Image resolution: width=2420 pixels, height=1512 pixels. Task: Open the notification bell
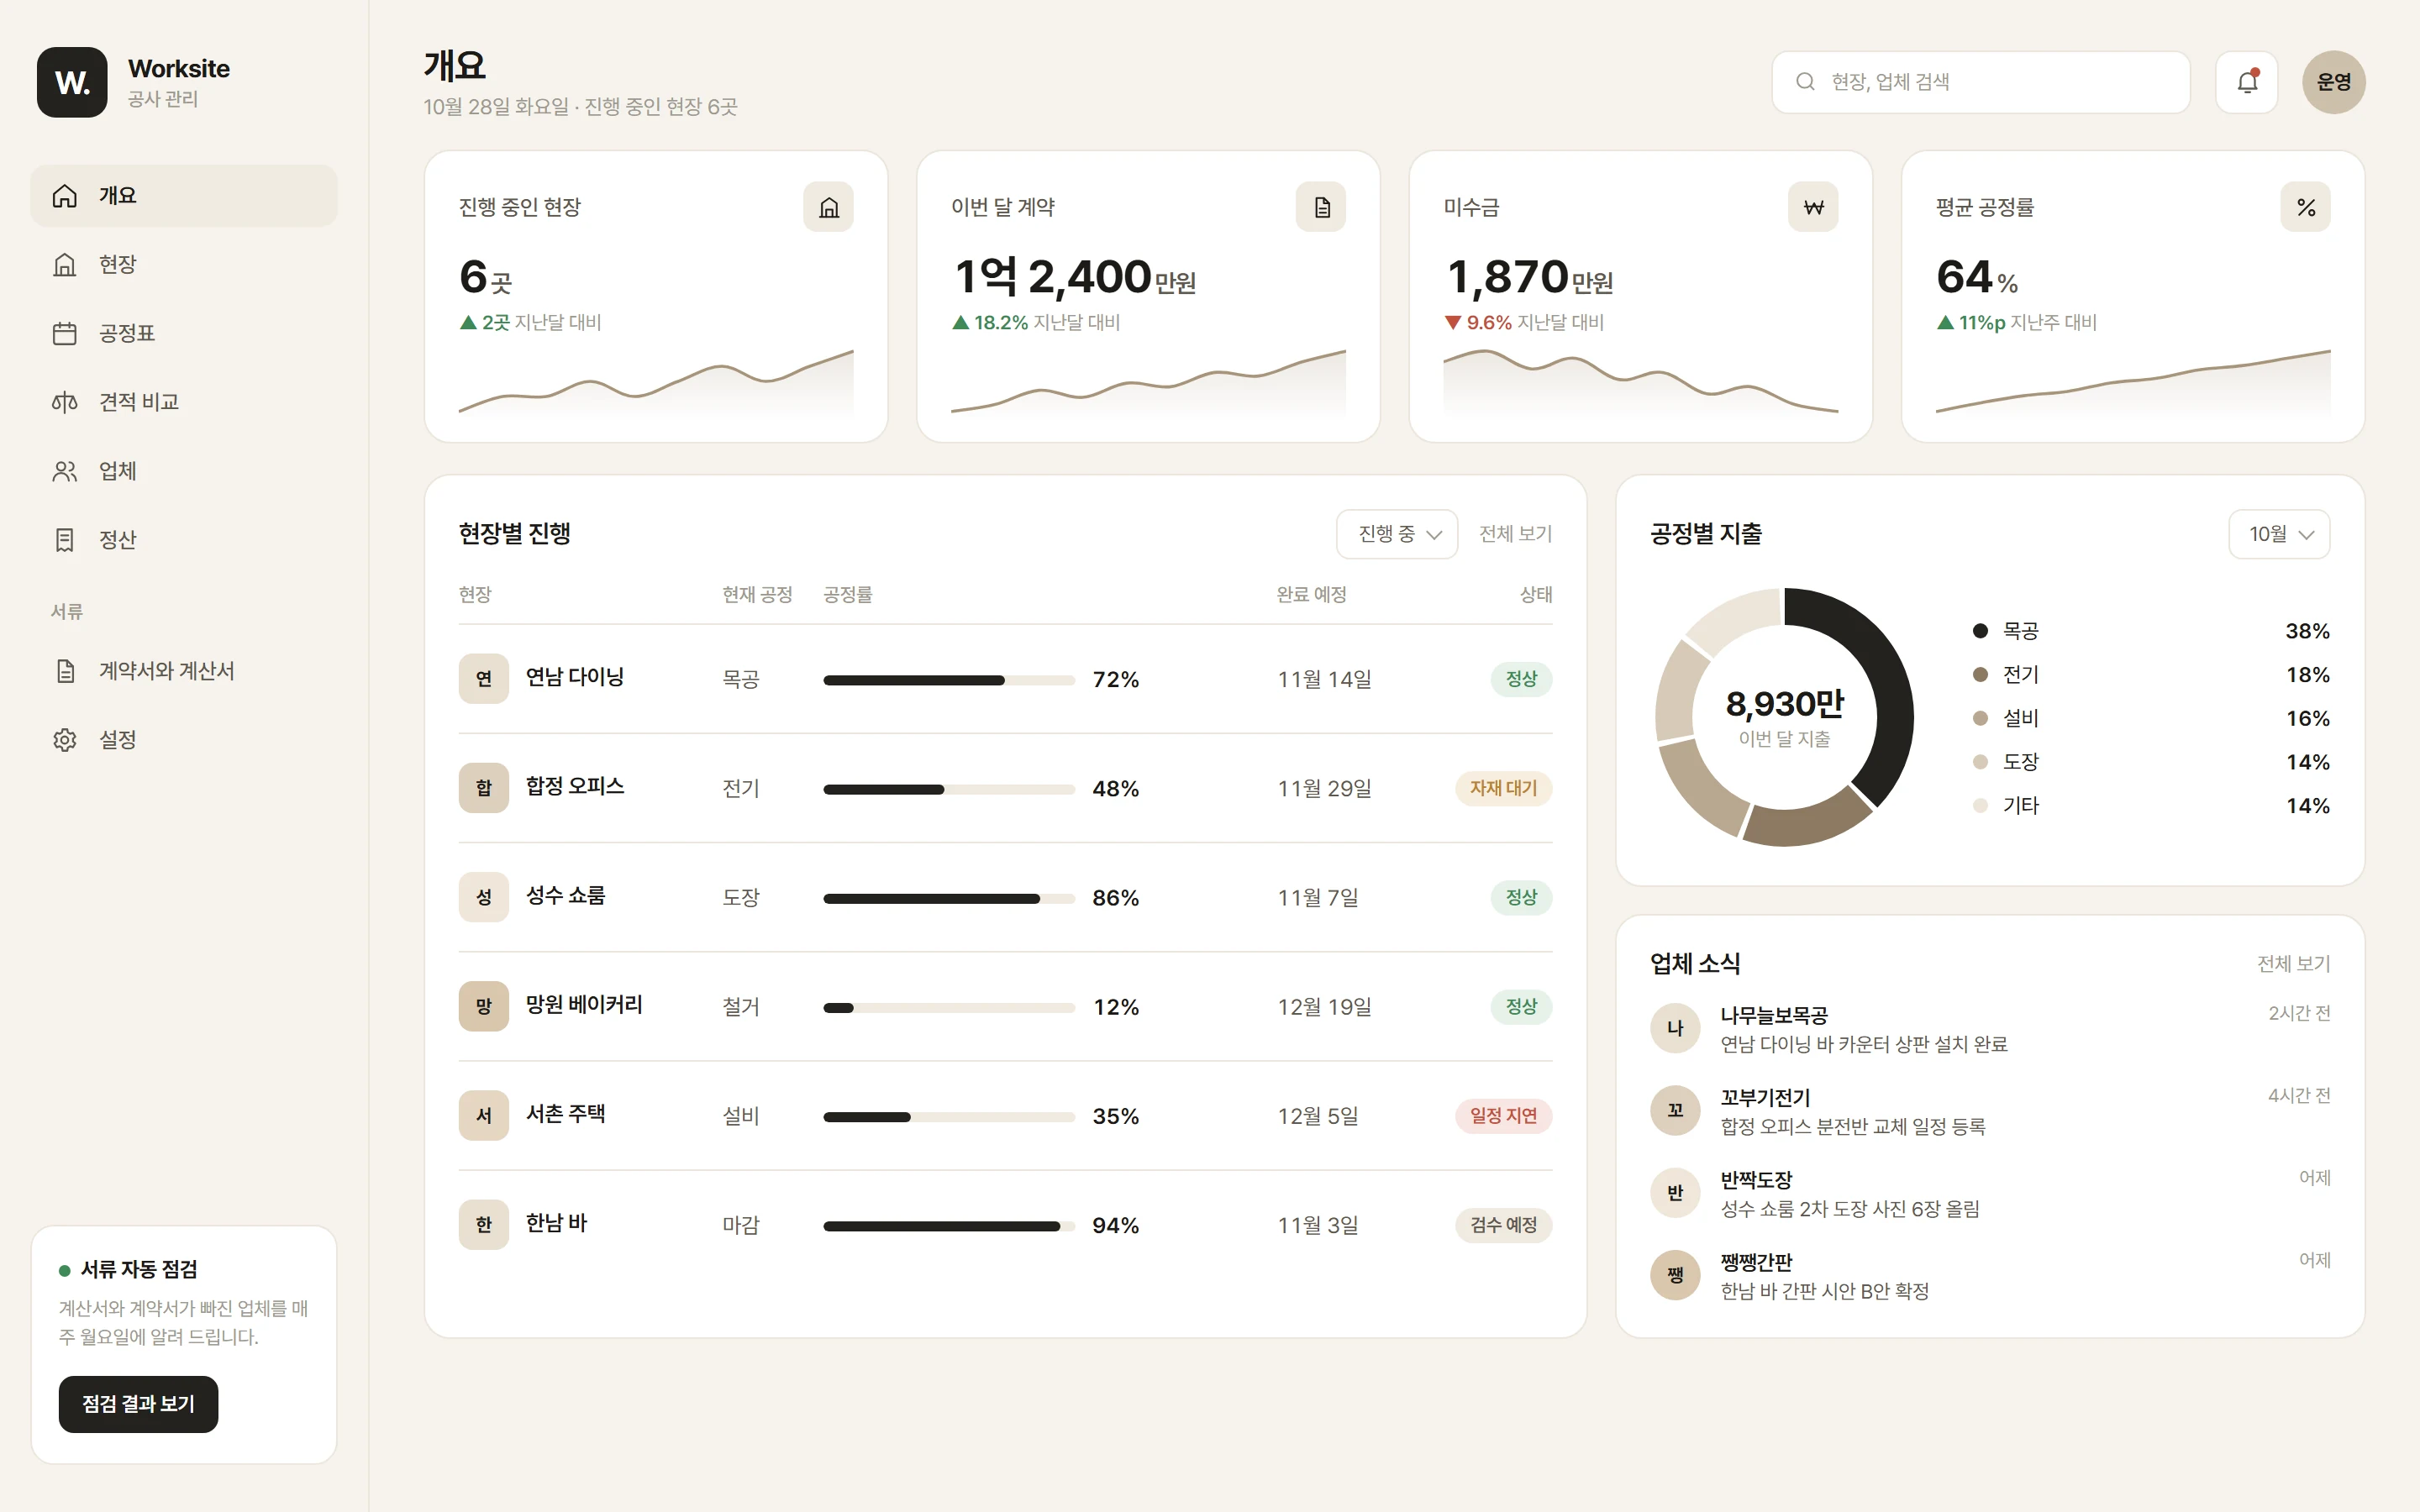click(x=2247, y=82)
